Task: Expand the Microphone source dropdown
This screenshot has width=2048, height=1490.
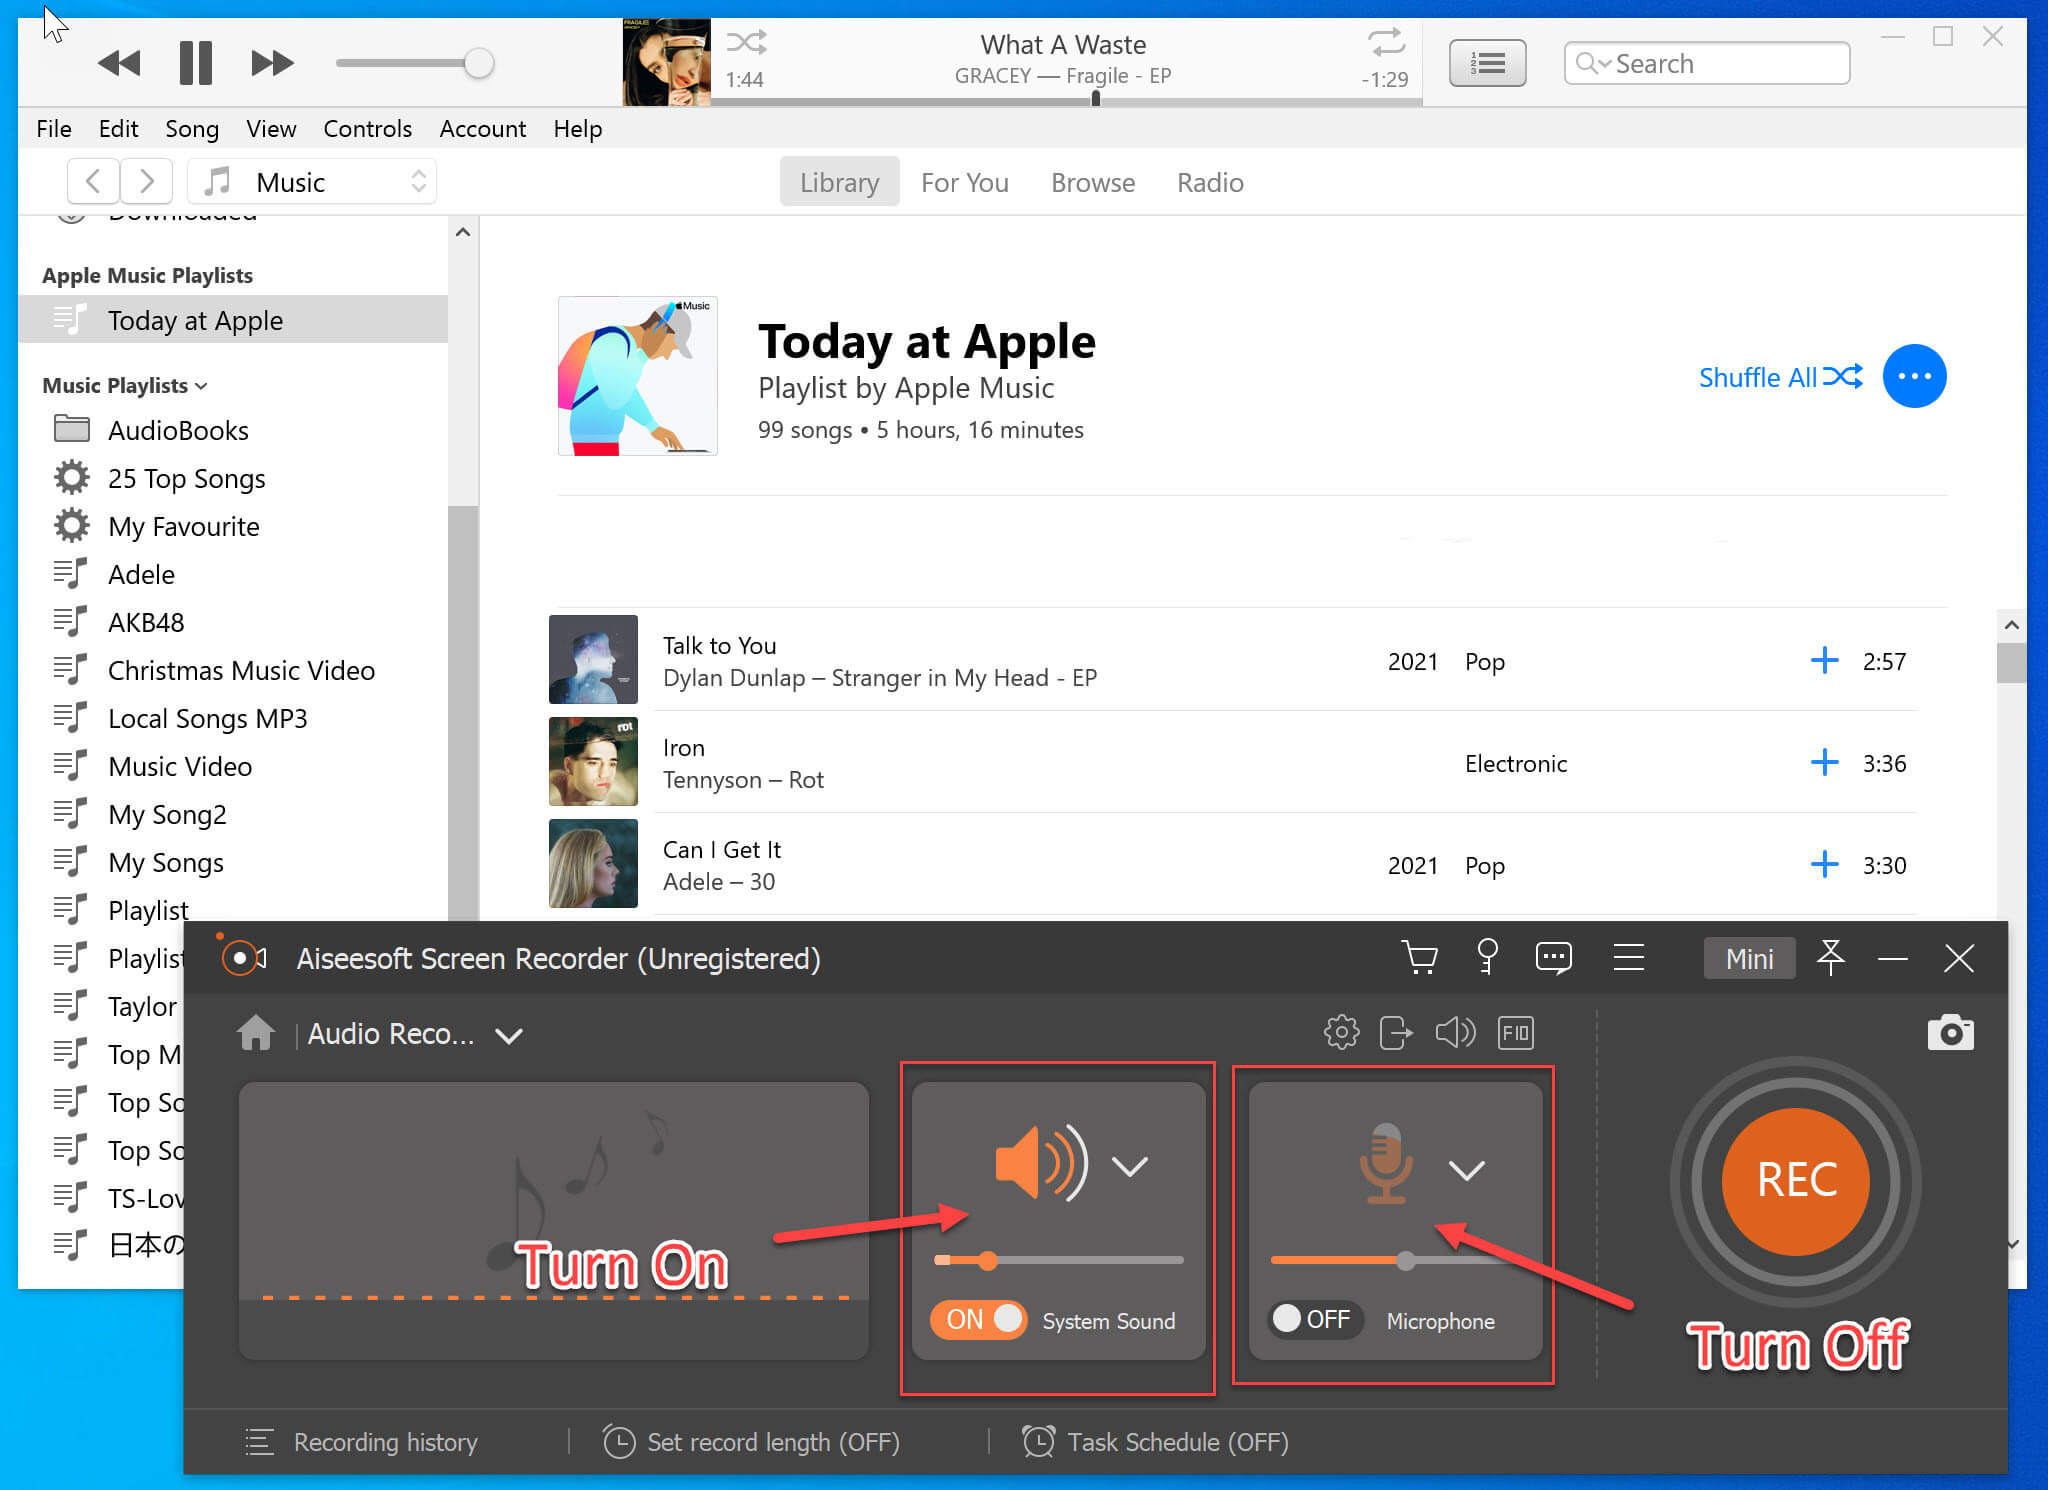Action: [1466, 1169]
